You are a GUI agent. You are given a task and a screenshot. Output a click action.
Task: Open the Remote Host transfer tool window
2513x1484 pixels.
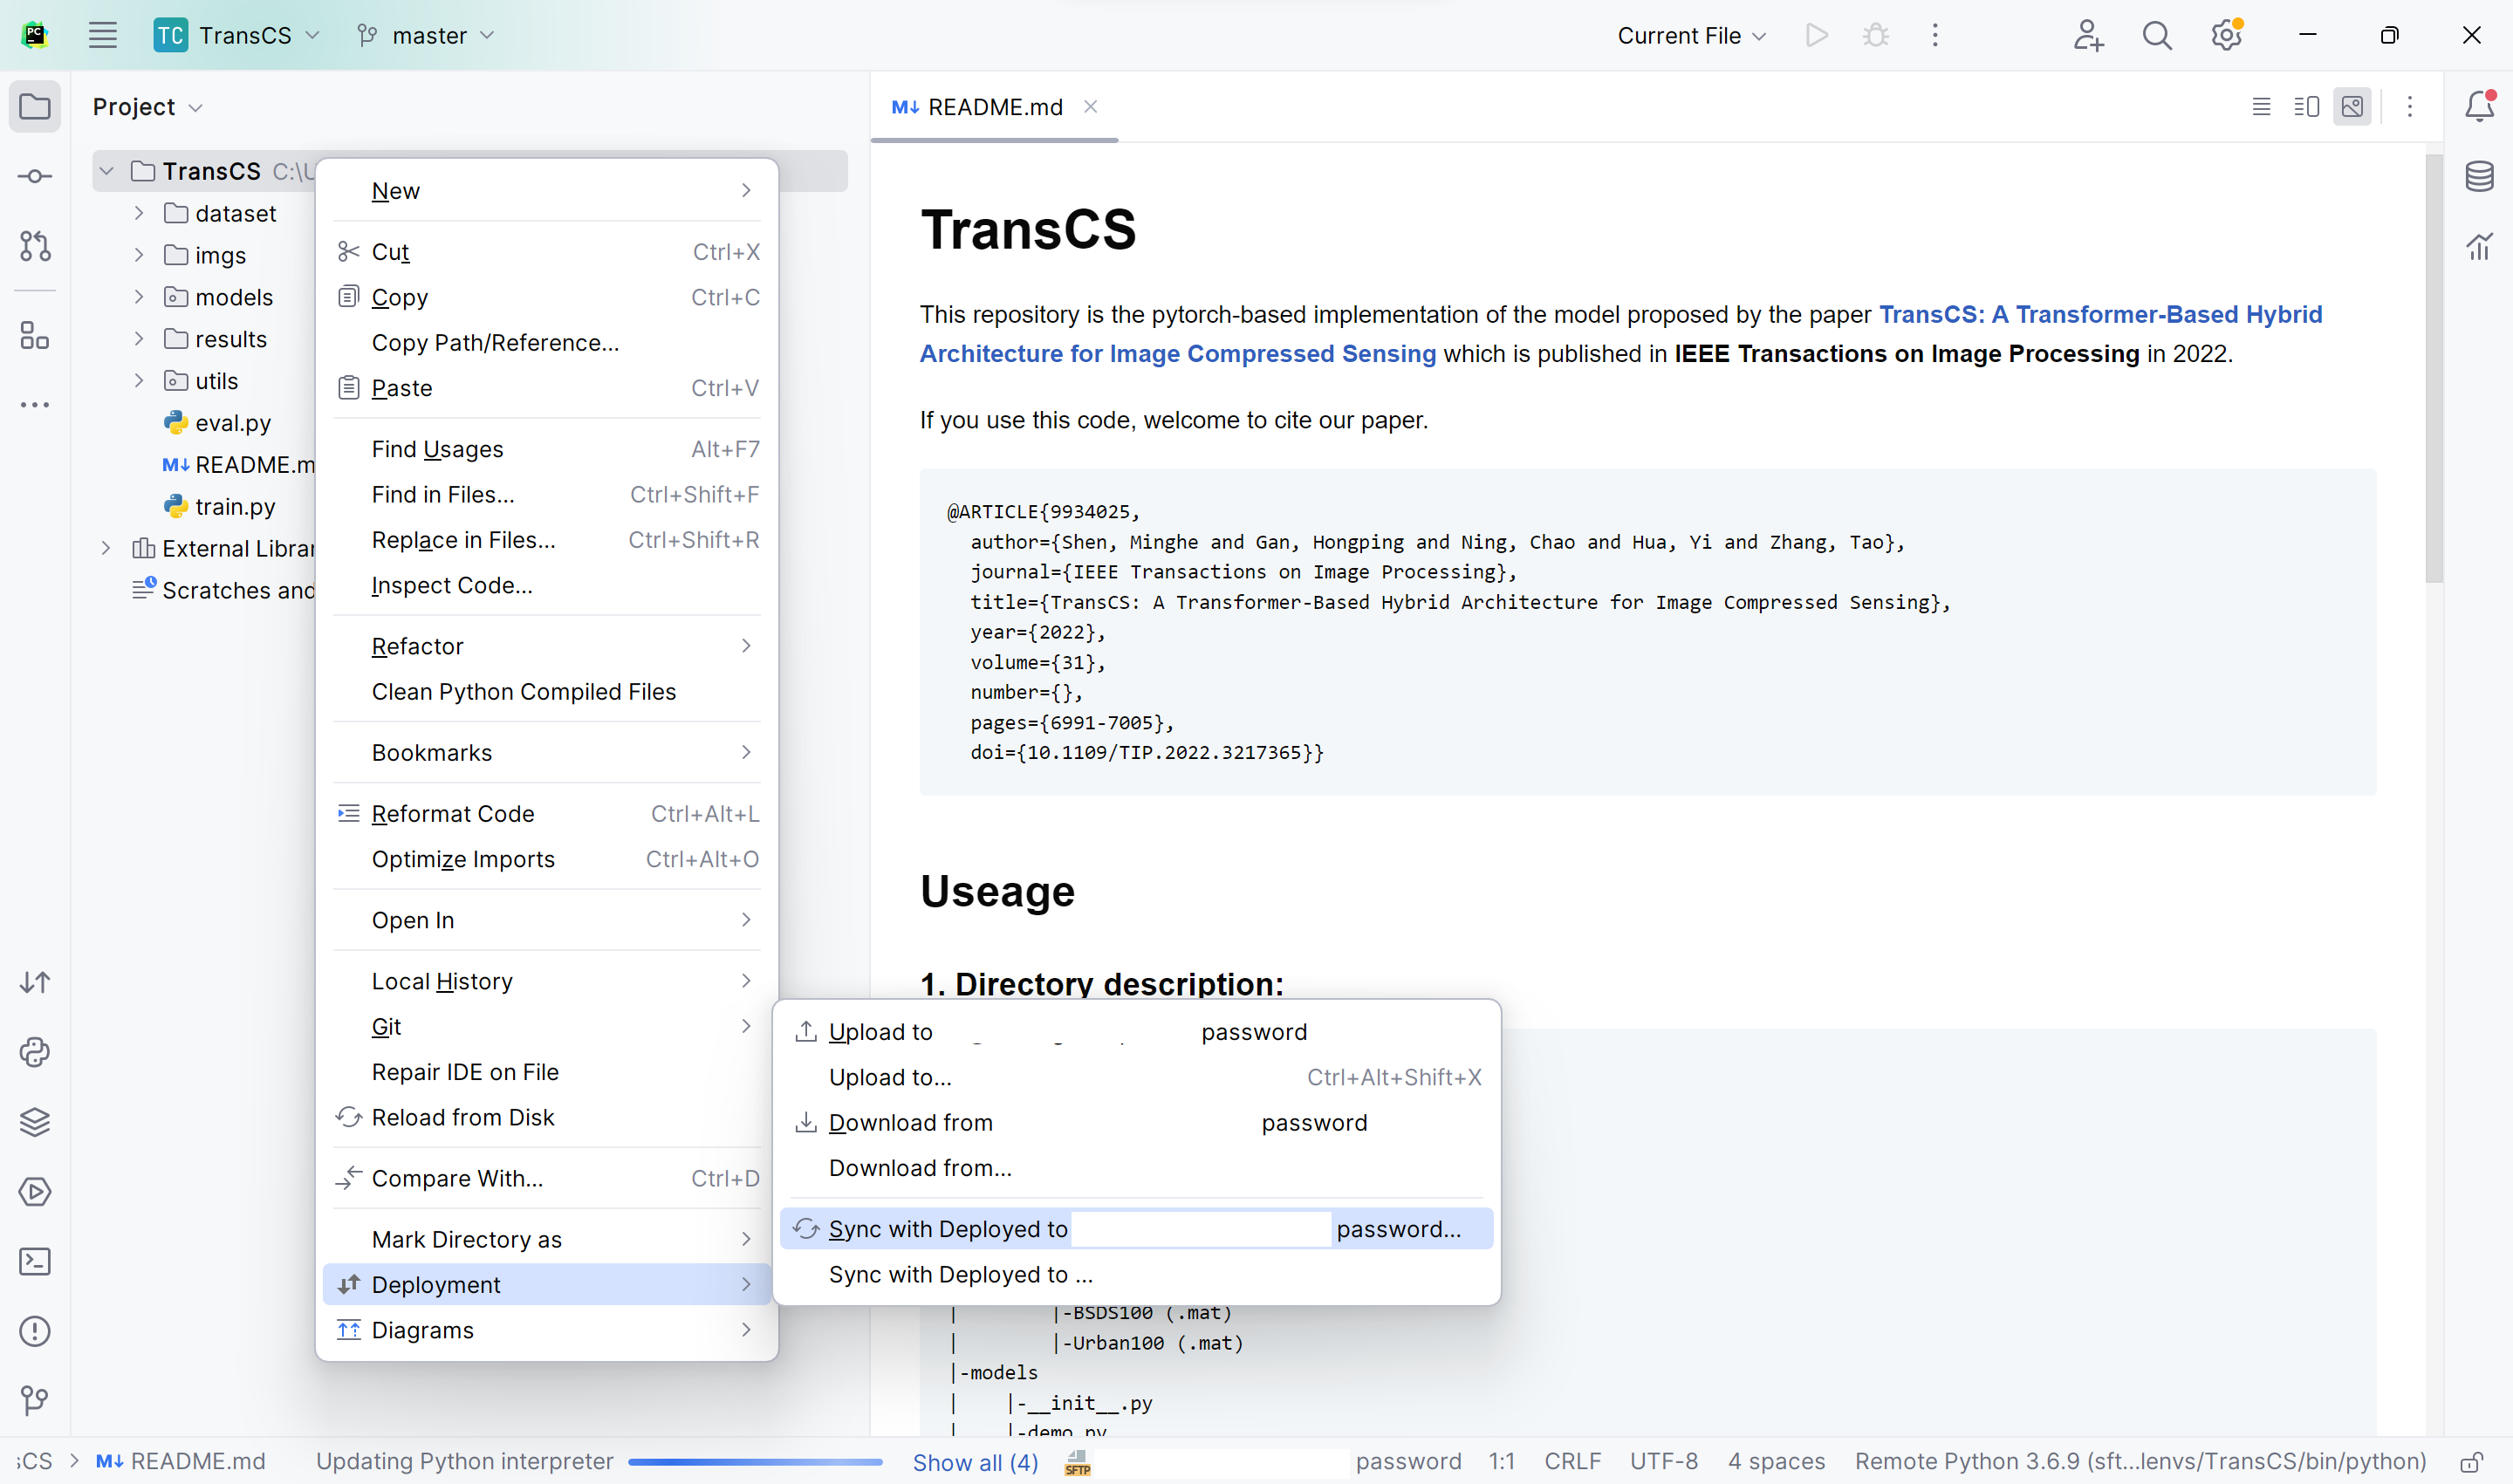click(x=35, y=983)
